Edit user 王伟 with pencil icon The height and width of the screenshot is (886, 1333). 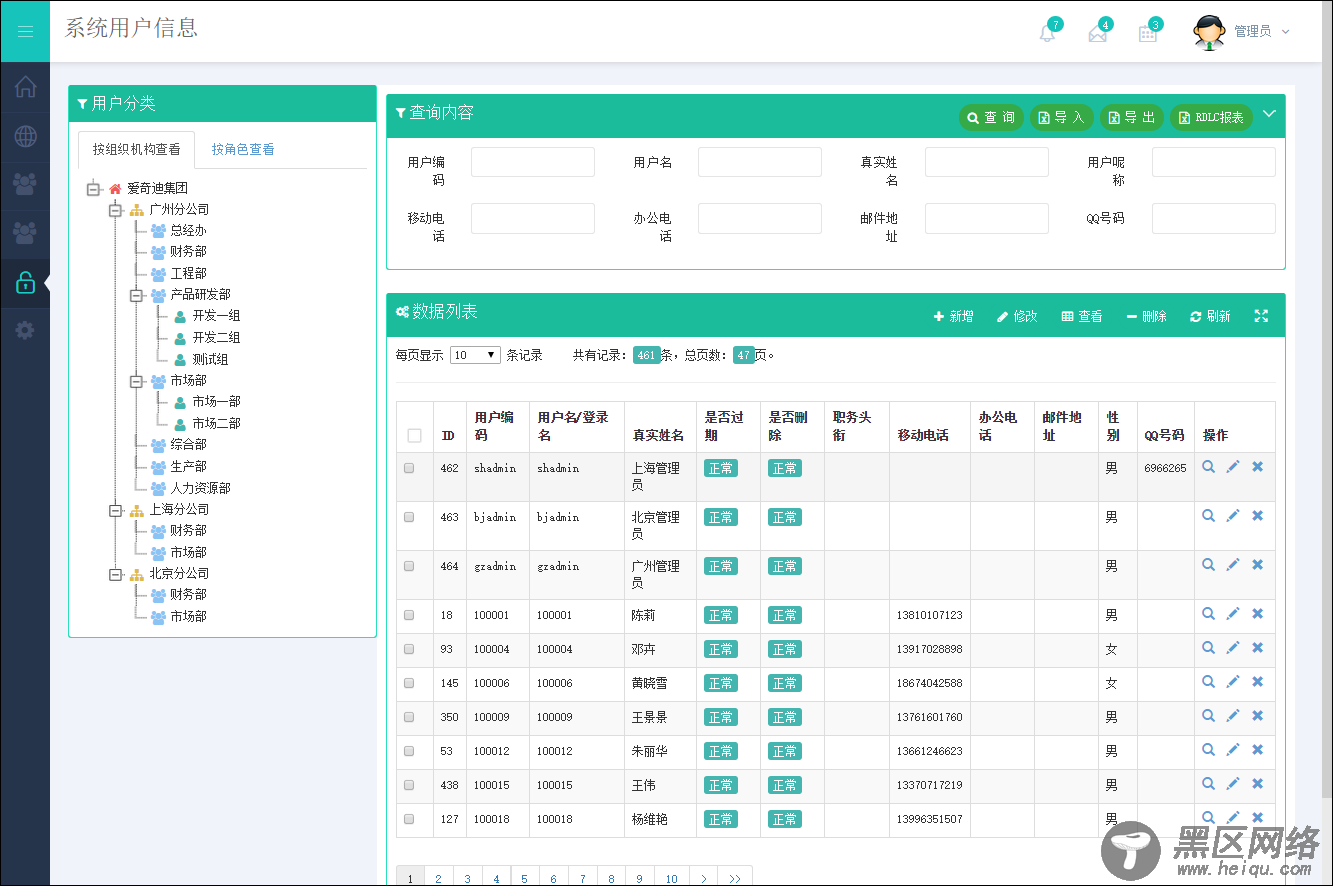[x=1233, y=784]
